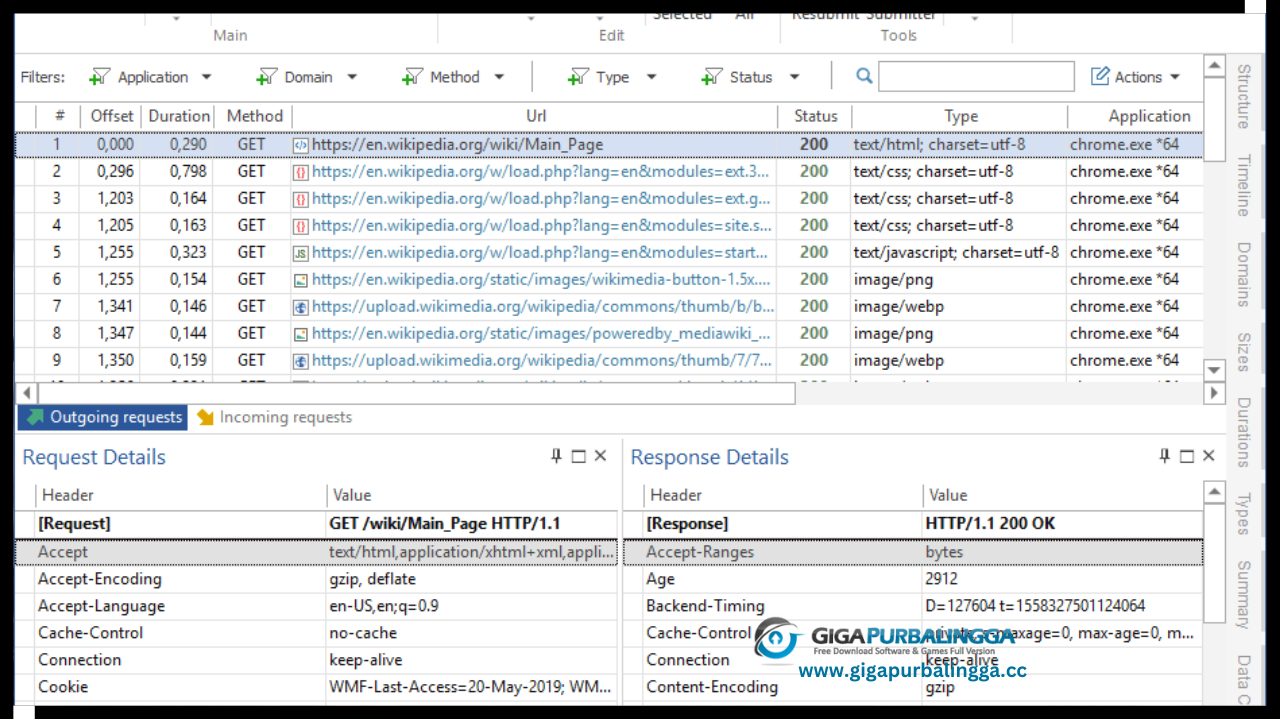Select the Age response header row
Image resolution: width=1280 pixels, height=719 pixels.
click(913, 579)
